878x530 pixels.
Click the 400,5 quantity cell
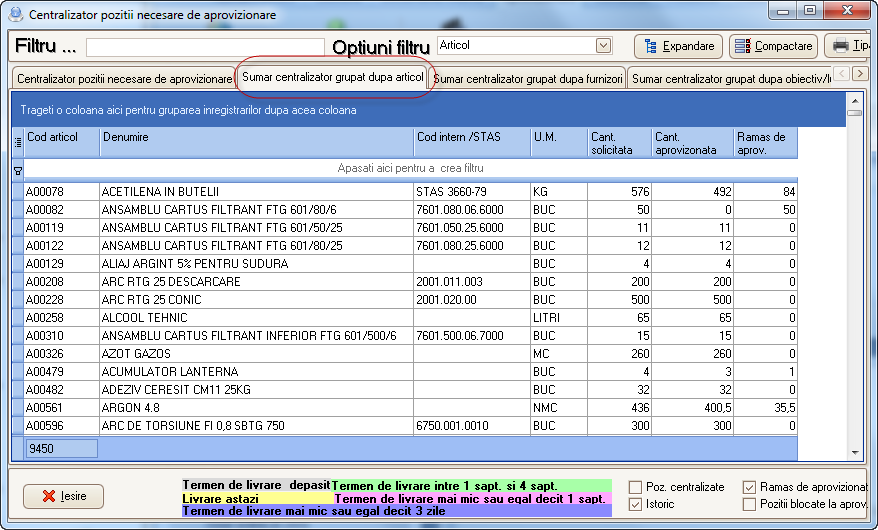pyautogui.click(x=693, y=407)
